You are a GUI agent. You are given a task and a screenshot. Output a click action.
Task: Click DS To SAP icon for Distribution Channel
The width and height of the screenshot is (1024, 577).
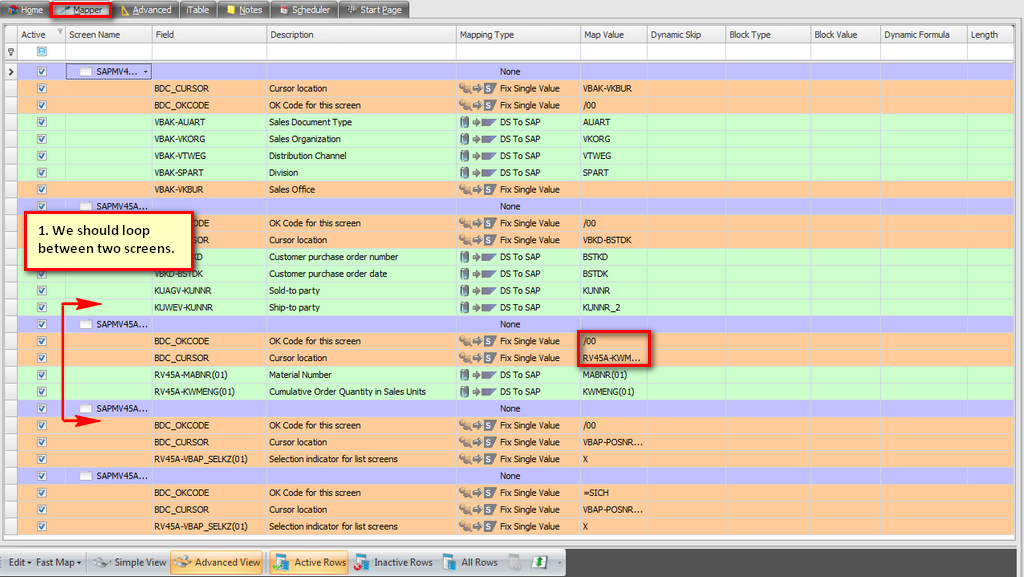tap(477, 156)
